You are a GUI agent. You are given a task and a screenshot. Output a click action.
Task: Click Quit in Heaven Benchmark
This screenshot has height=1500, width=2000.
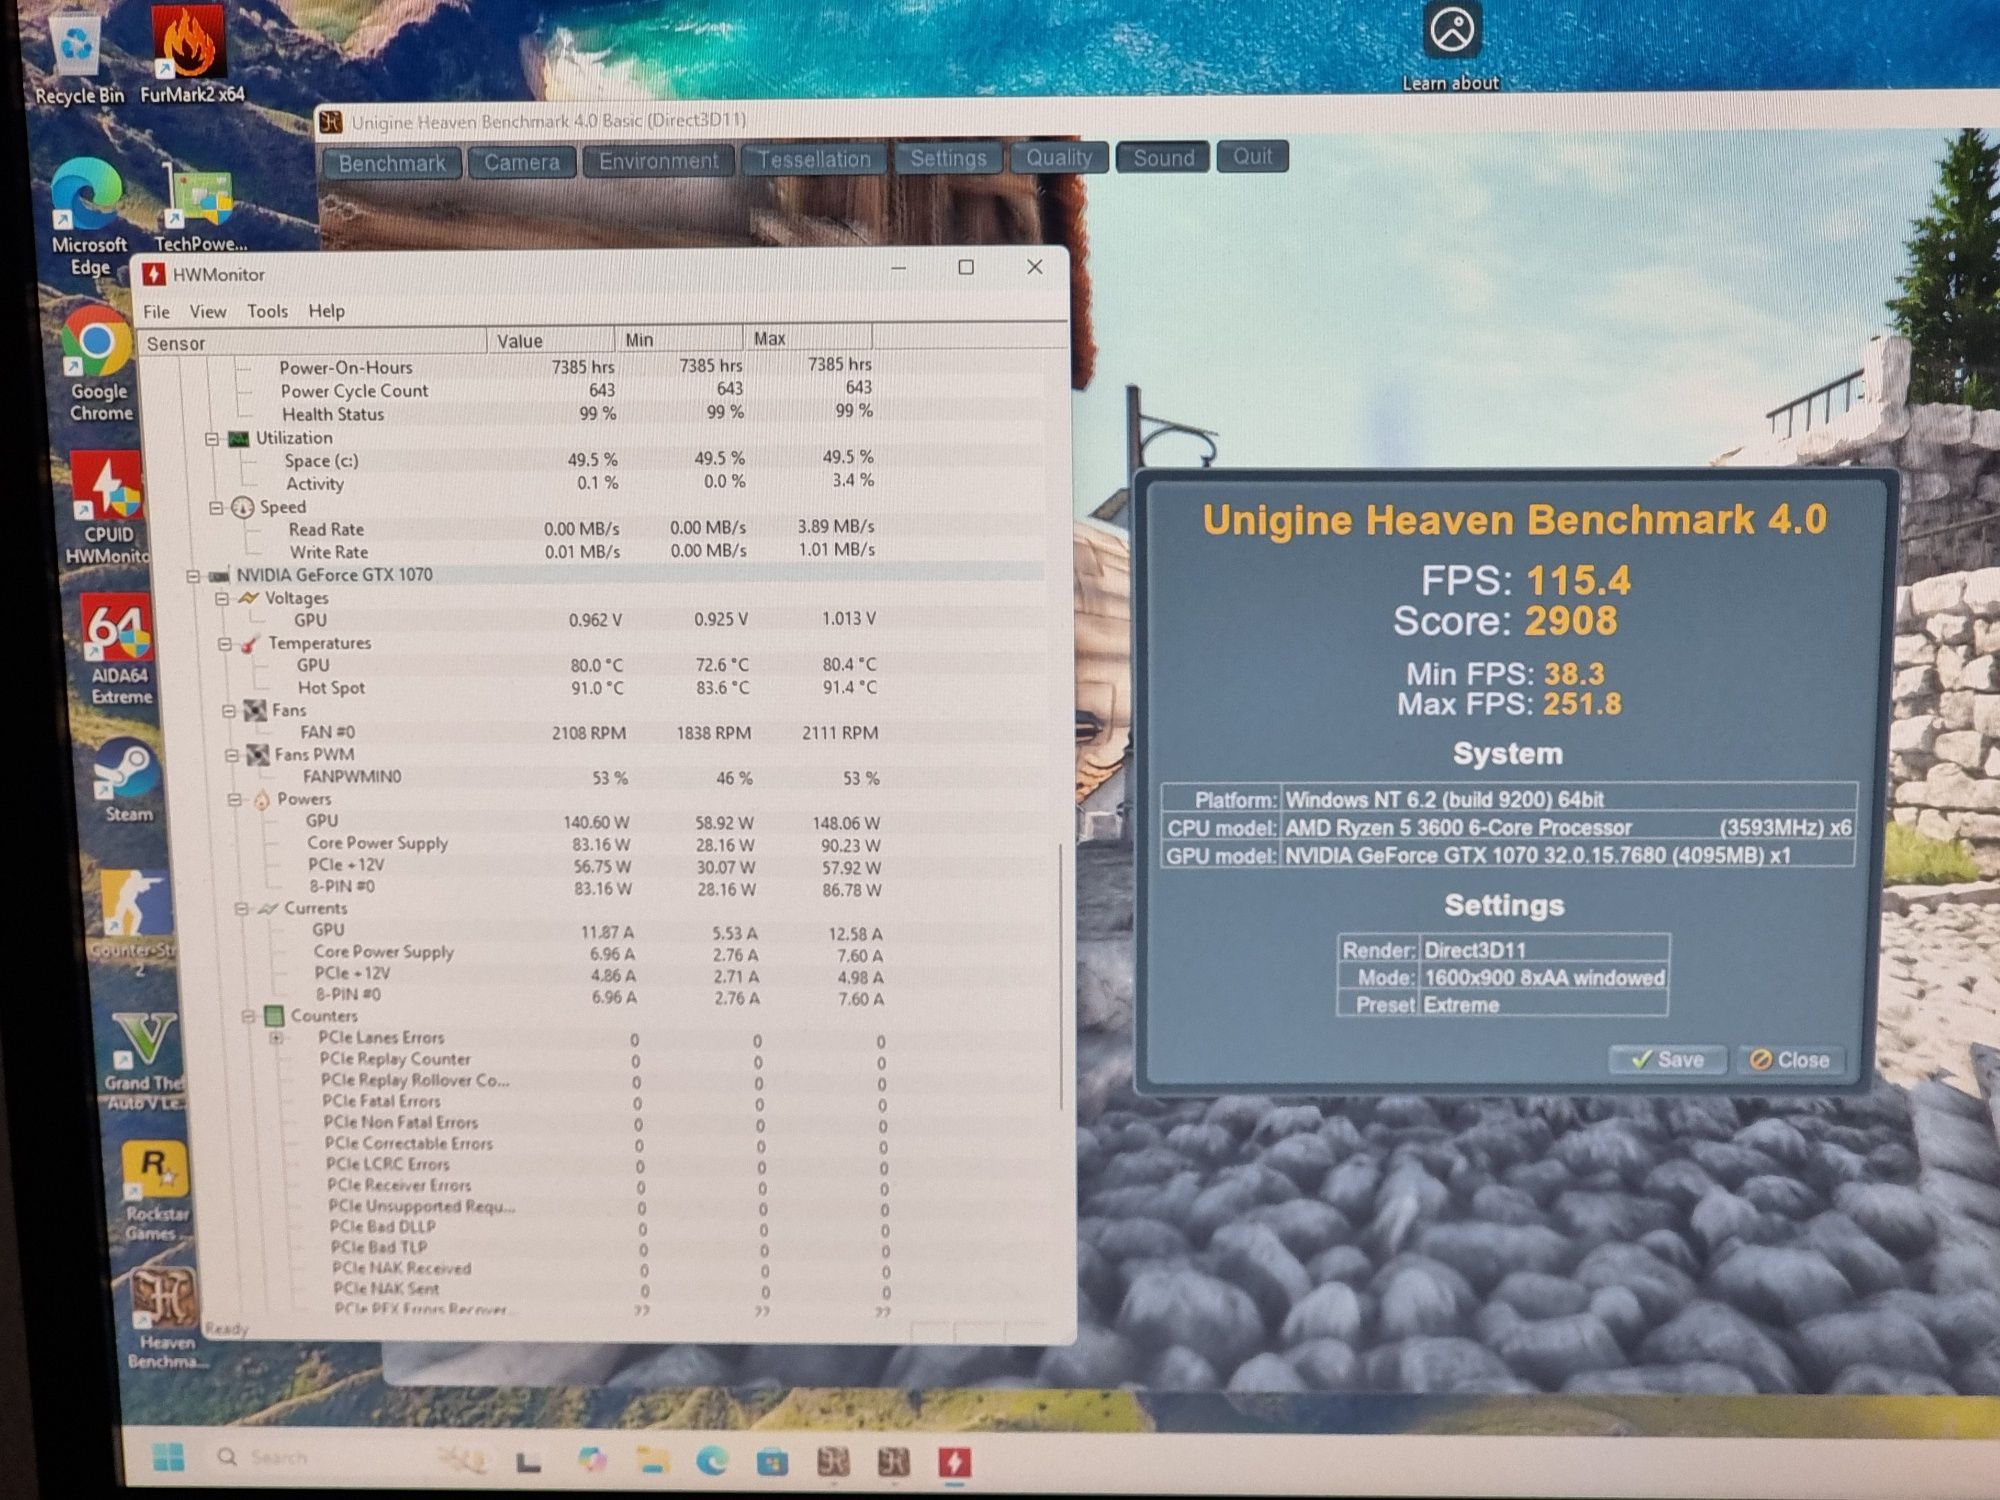tap(1252, 156)
